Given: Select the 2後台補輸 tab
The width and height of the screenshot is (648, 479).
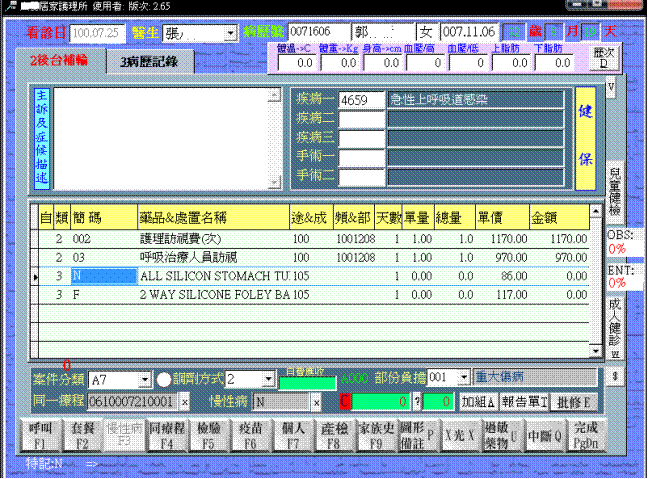Looking at the screenshot, I should (x=60, y=60).
